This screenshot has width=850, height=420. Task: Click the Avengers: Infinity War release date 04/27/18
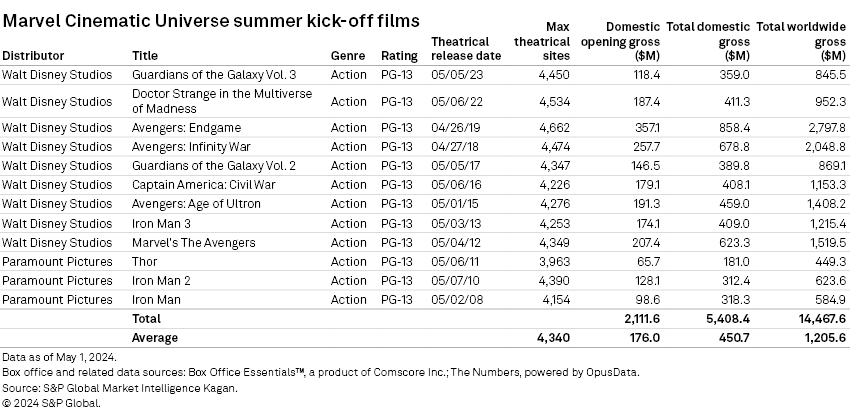tap(453, 146)
